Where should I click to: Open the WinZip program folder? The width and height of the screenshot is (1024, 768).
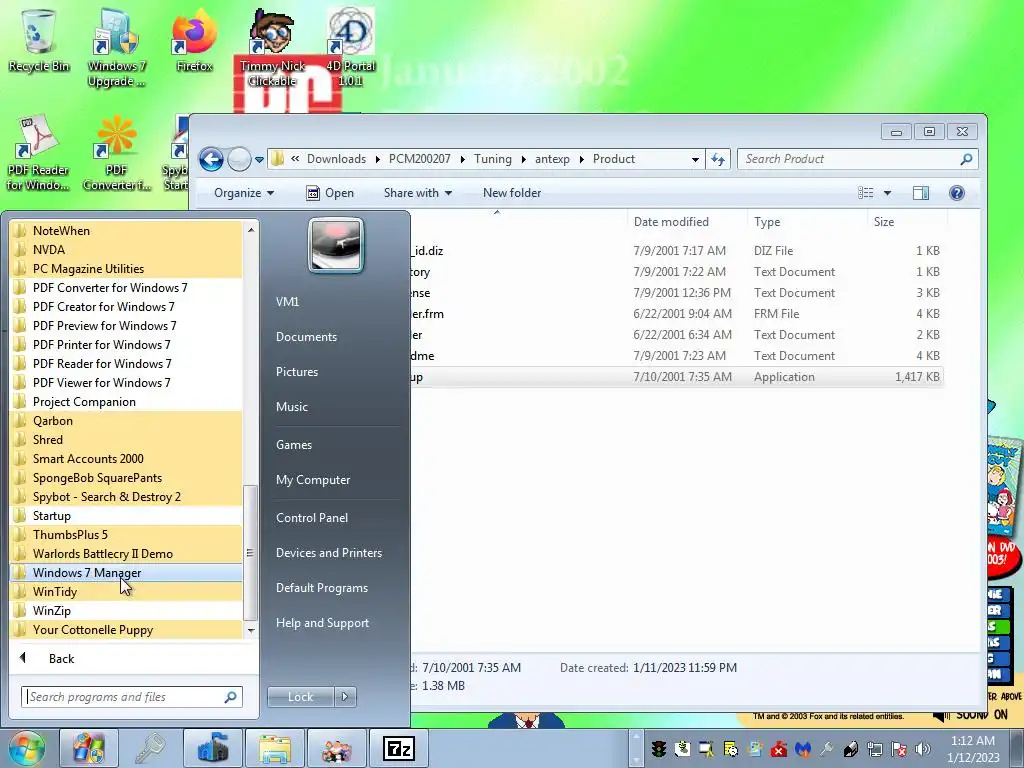coord(127,611)
